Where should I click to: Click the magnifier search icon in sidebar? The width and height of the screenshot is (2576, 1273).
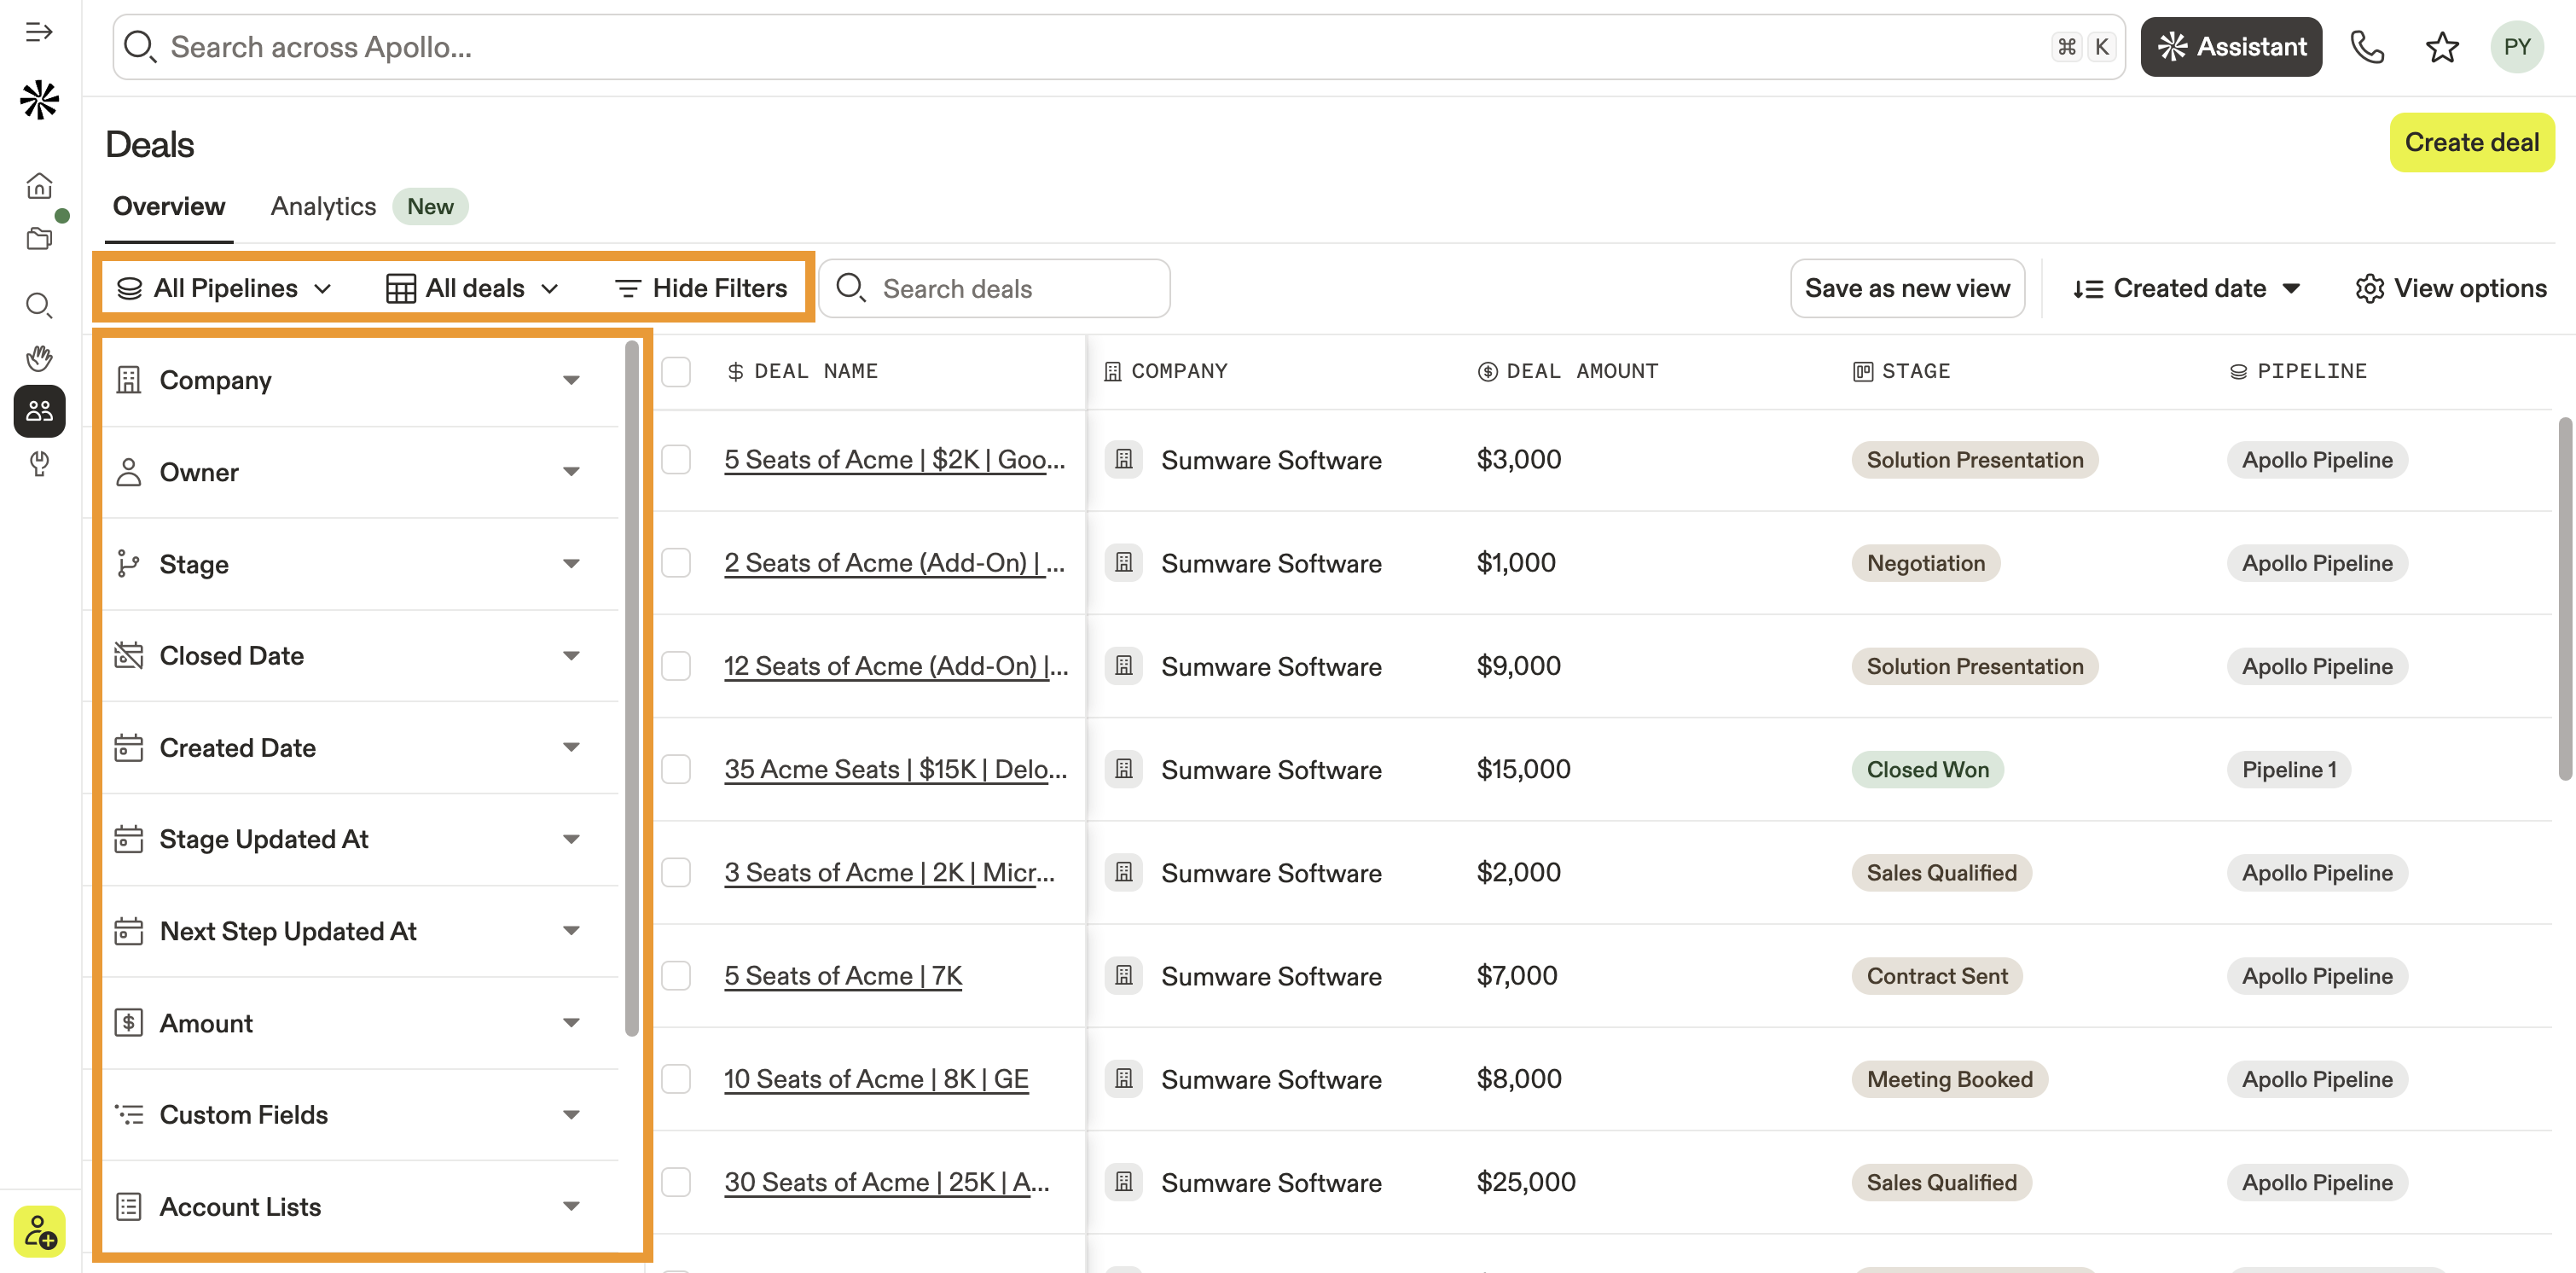click(x=39, y=305)
